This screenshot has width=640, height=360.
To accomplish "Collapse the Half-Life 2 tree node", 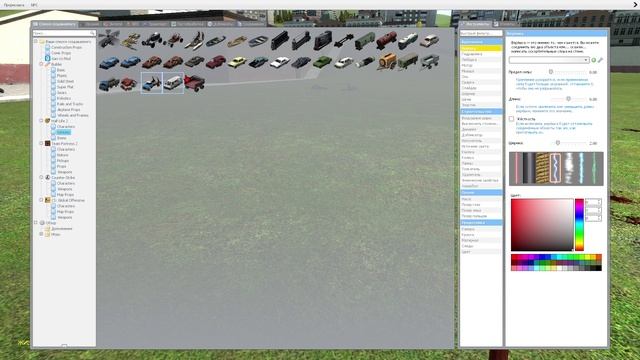I will click(x=41, y=121).
